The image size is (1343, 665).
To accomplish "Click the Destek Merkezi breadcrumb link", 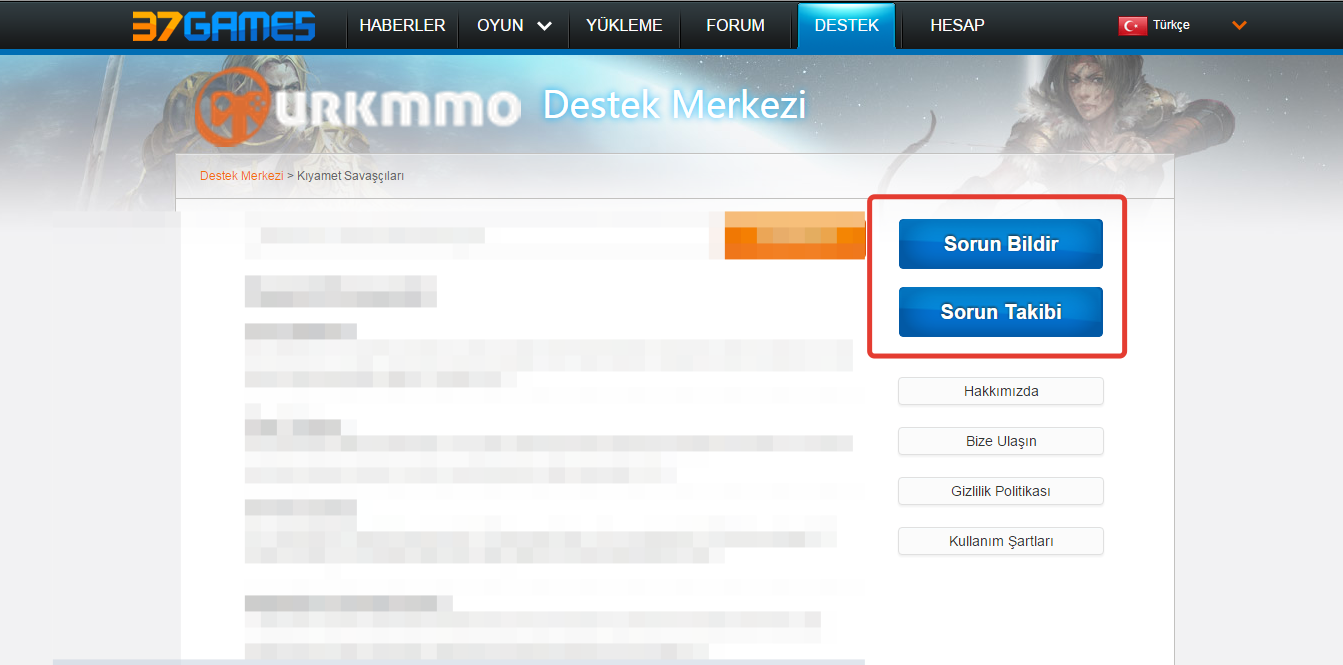I will [x=241, y=176].
